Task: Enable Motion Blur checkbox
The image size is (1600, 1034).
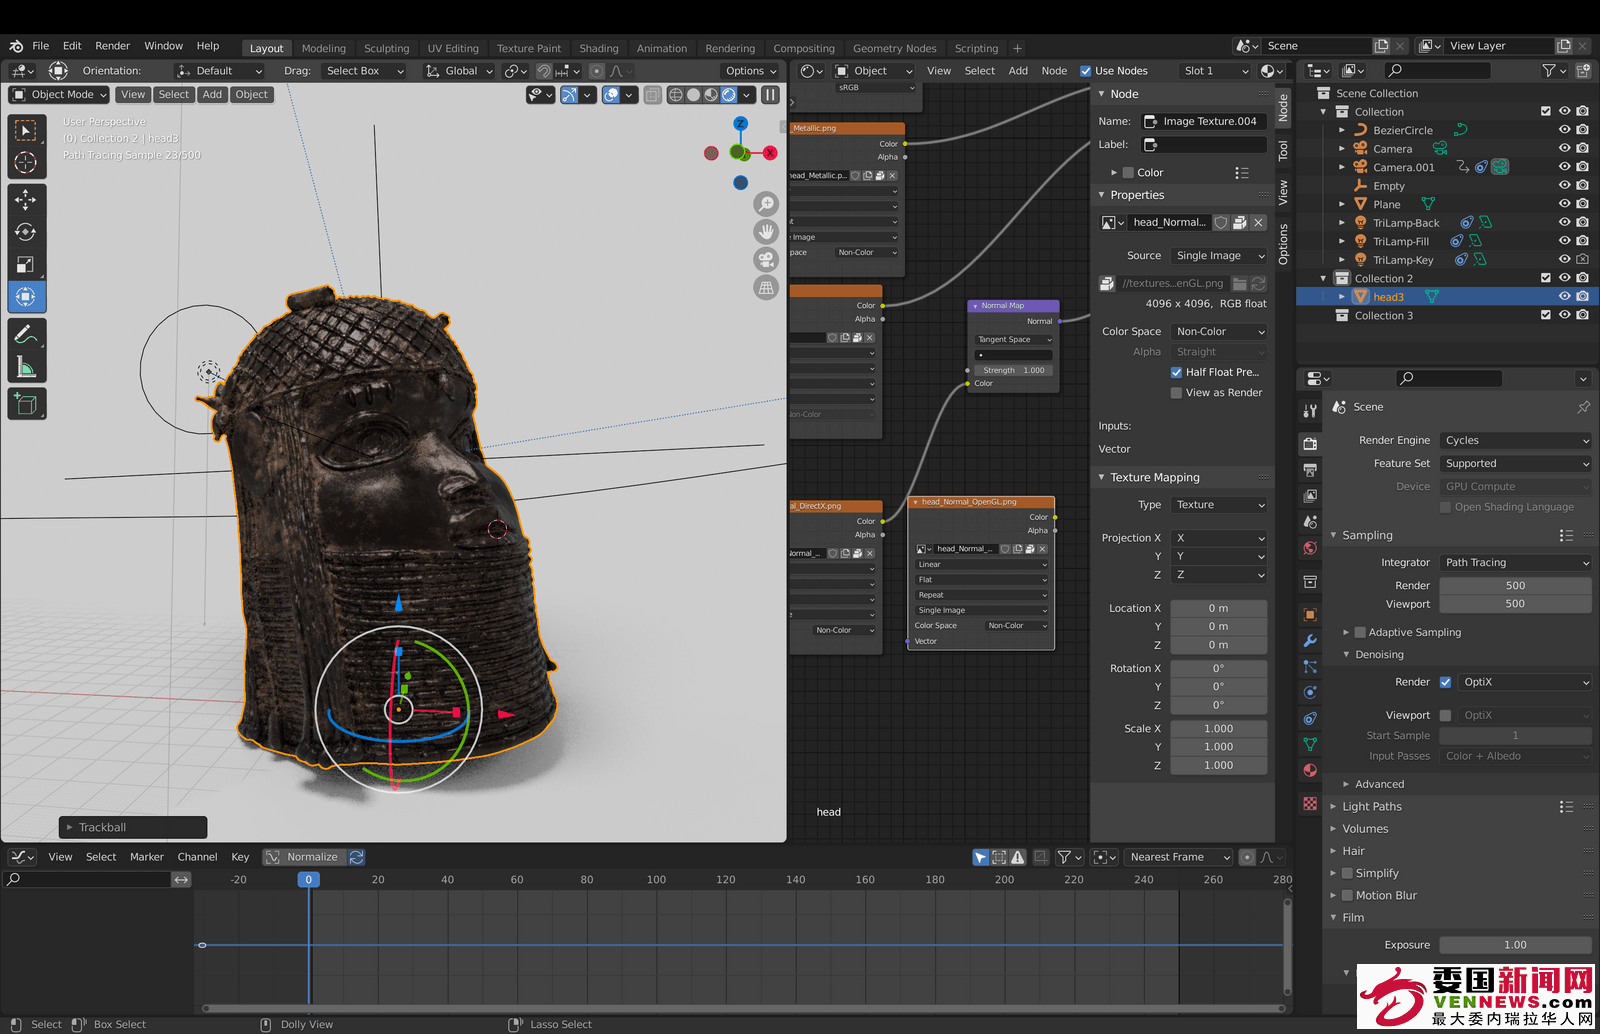Action: pos(1347,895)
